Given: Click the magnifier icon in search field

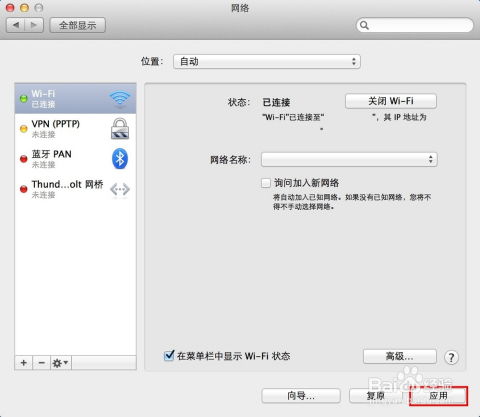Looking at the screenshot, I should (x=364, y=25).
